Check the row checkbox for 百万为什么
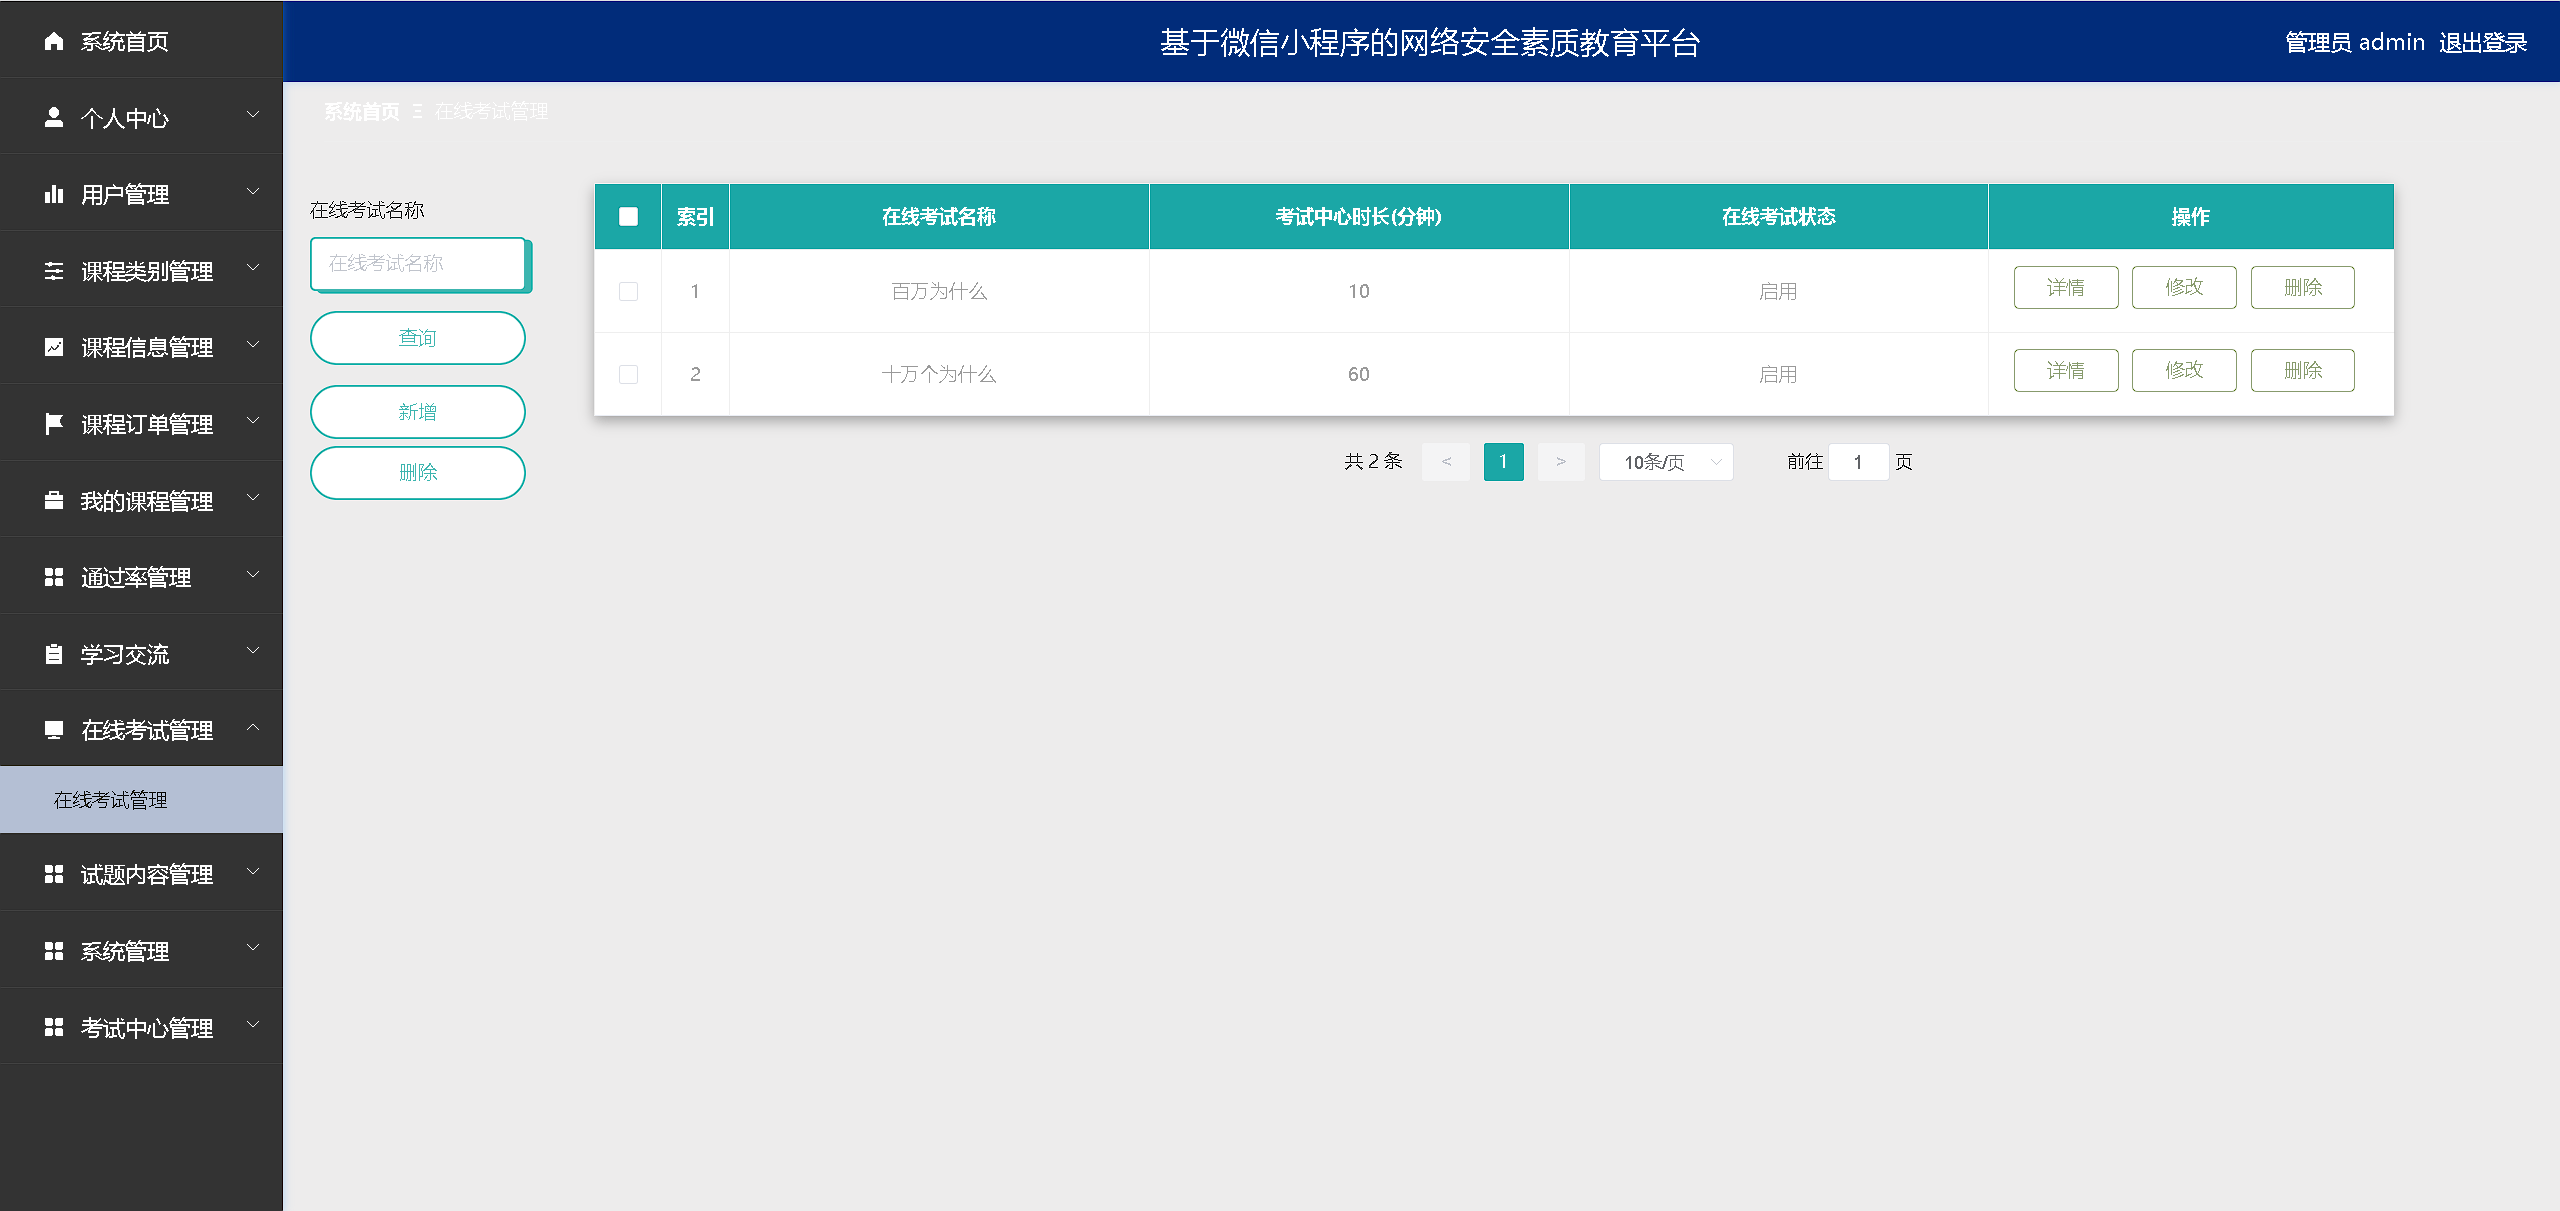Viewport: 2560px width, 1211px height. (628, 291)
